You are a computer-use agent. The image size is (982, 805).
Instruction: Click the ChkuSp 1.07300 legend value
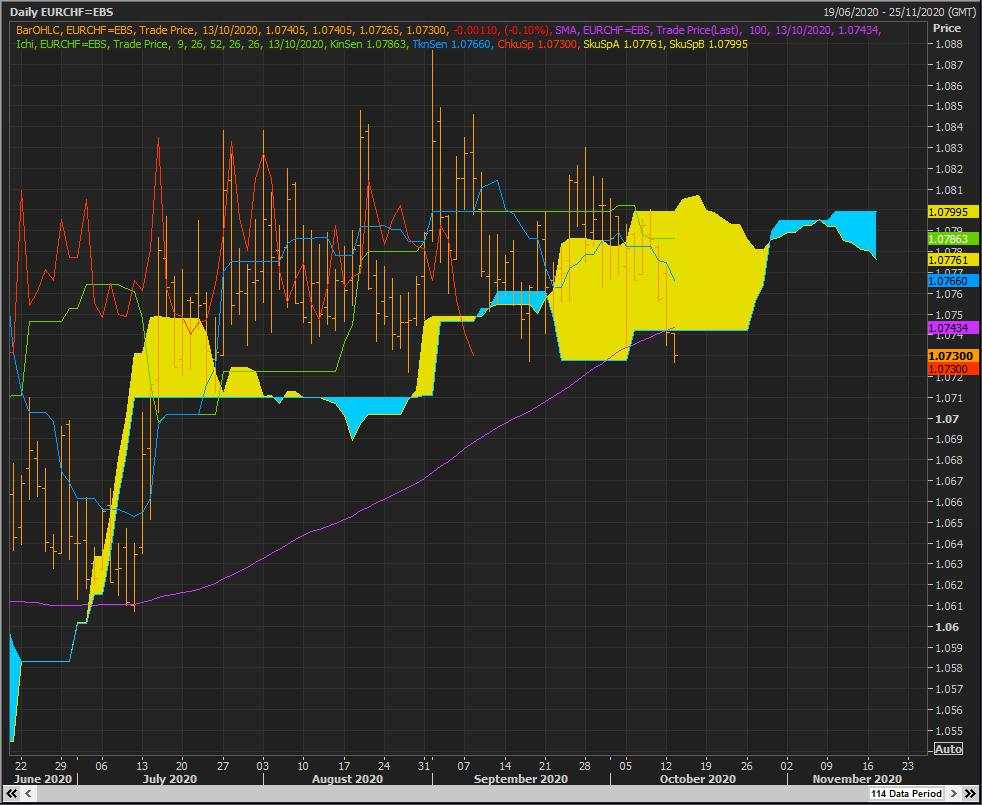[x=537, y=44]
